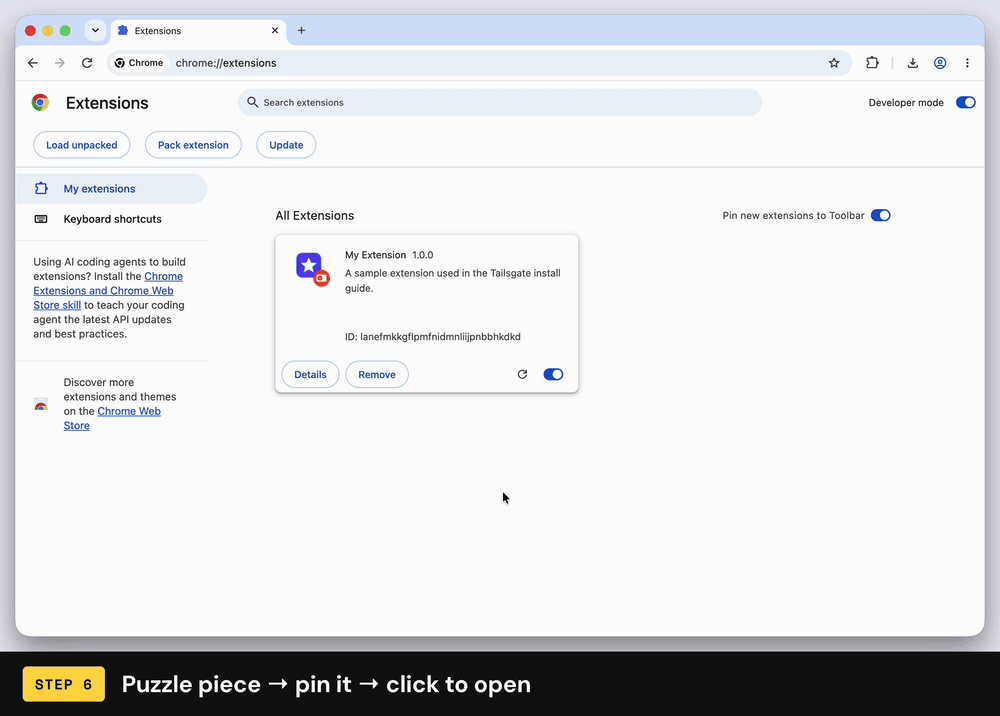Focus the Search extensions field
Image resolution: width=1000 pixels, height=716 pixels.
click(500, 102)
